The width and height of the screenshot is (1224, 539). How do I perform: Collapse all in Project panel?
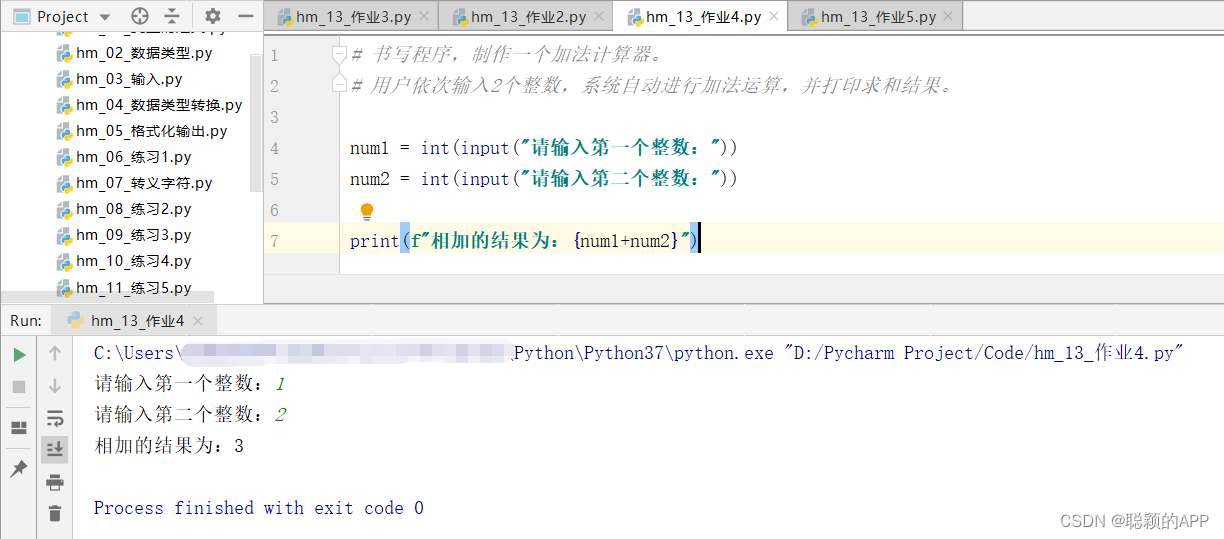tap(173, 16)
